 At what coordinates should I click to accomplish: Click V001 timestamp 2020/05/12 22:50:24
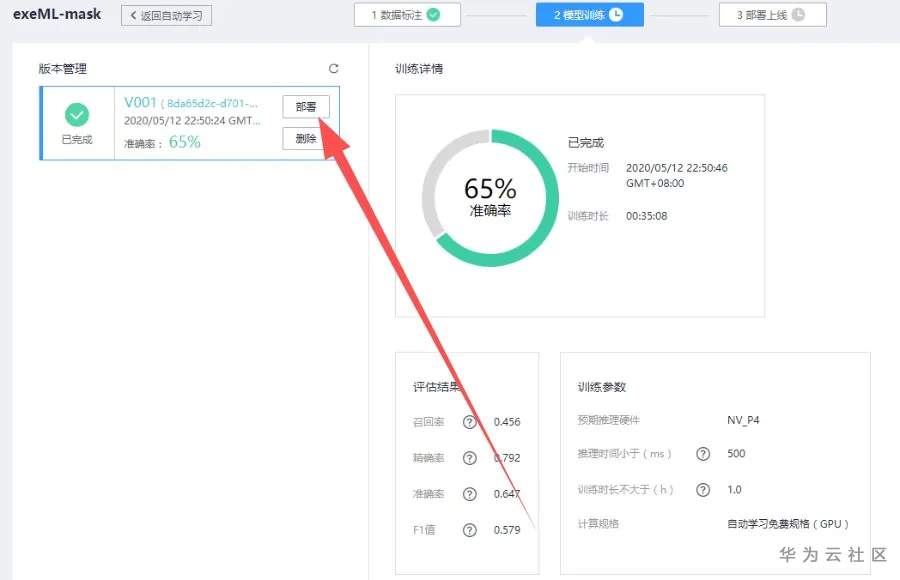[192, 121]
